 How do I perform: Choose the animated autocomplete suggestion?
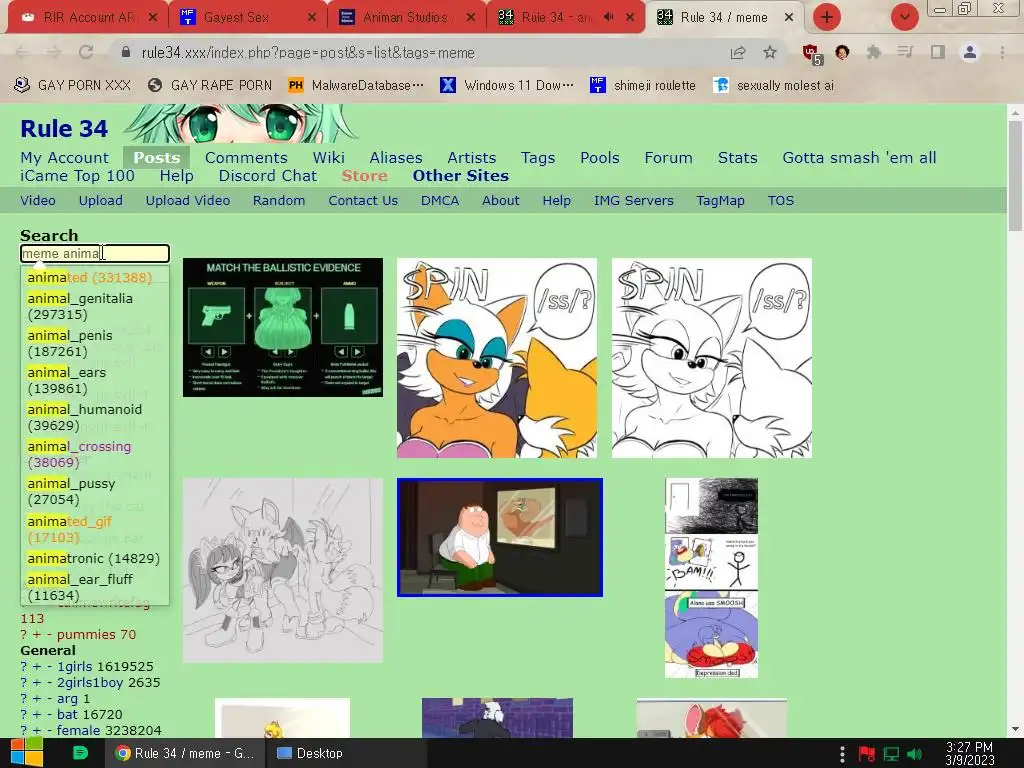95,278
